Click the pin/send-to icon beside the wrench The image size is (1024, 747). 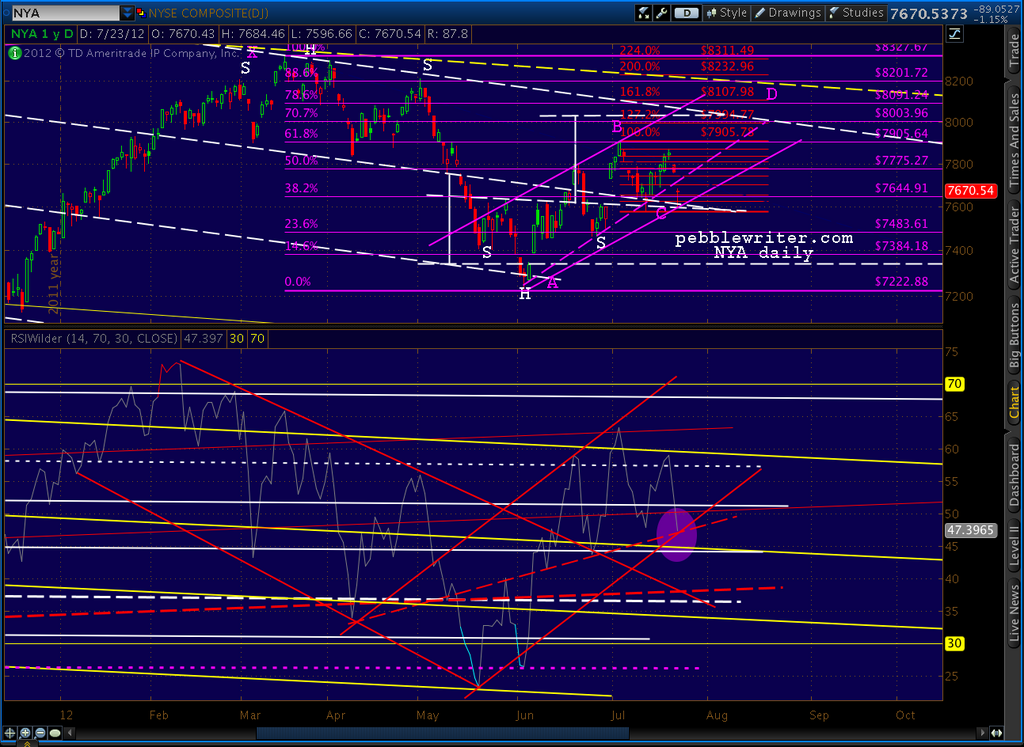643,12
